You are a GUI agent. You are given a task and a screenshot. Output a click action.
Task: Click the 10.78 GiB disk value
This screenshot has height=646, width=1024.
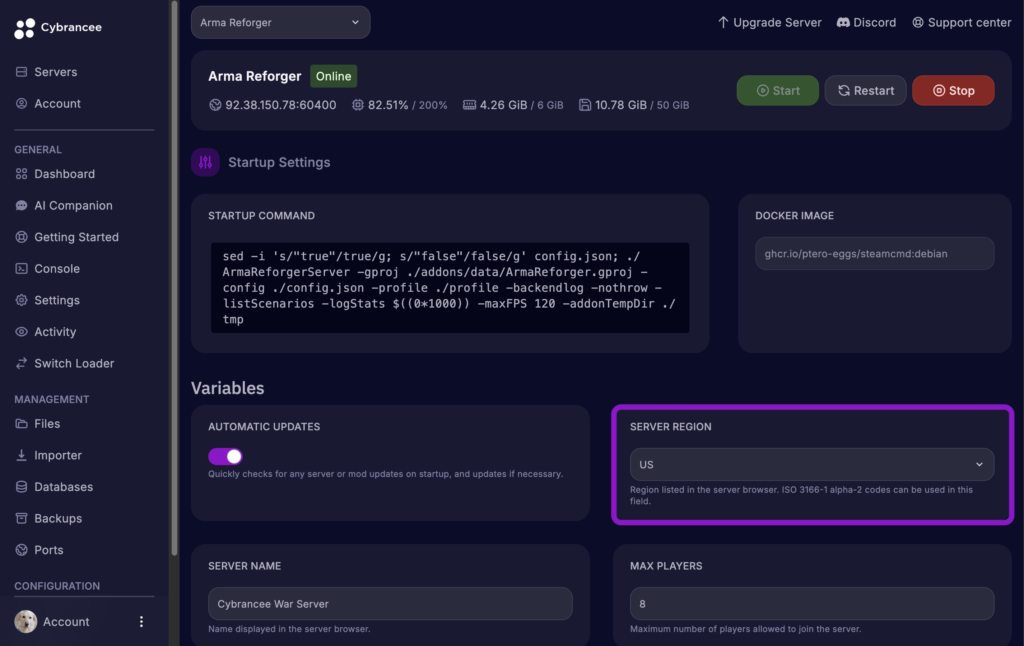tap(620, 105)
